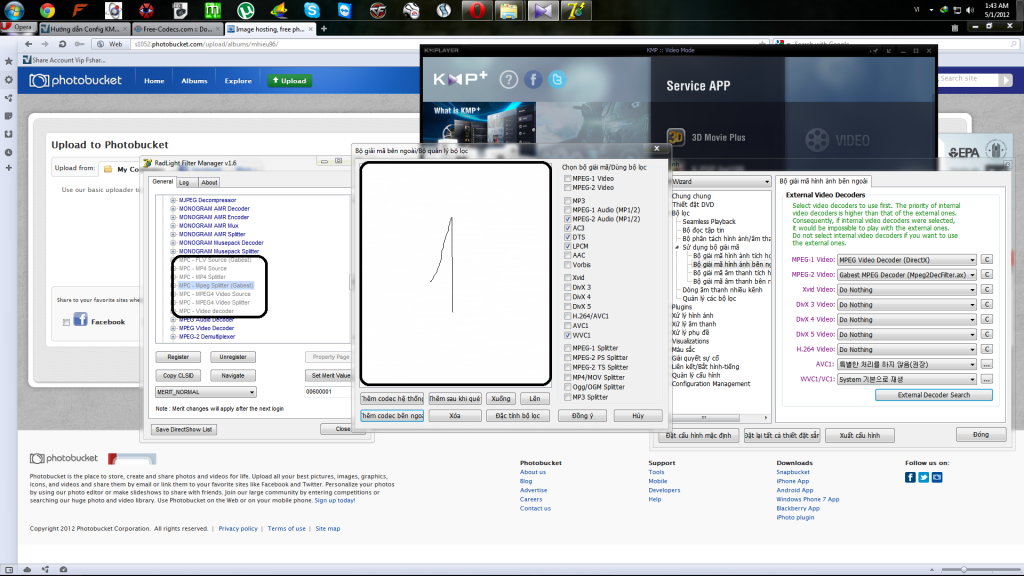Click Photobucket logo in header
Screen dimensions: 1024x576
pyautogui.click(x=76, y=80)
